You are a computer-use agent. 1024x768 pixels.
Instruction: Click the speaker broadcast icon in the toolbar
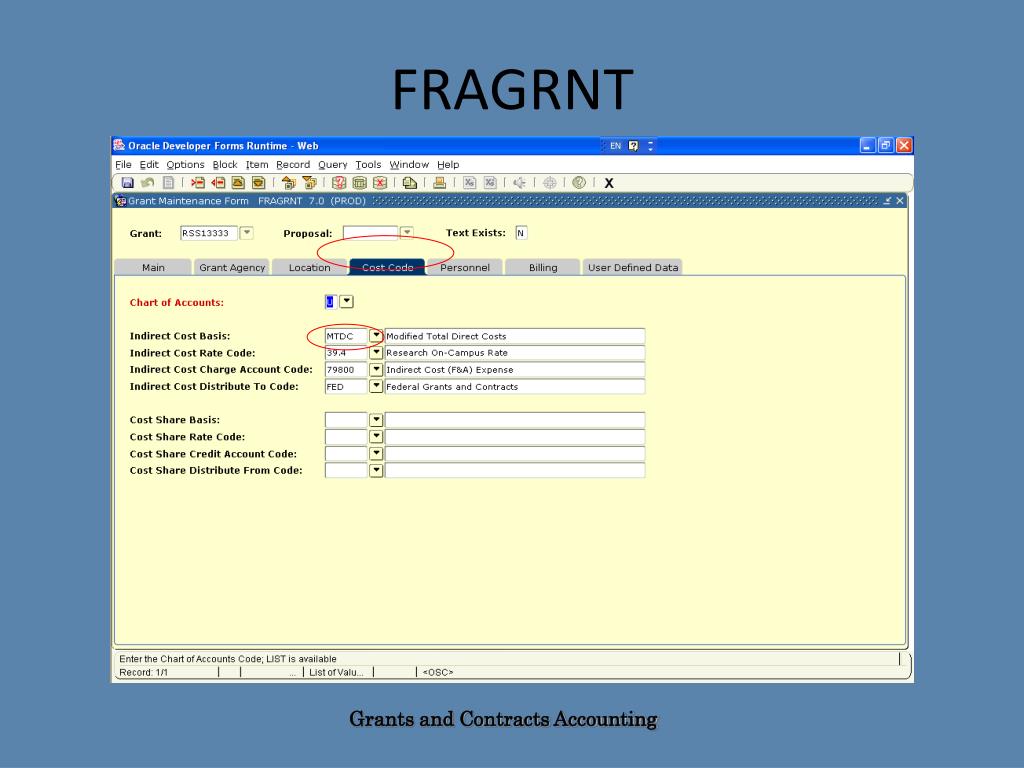(519, 183)
